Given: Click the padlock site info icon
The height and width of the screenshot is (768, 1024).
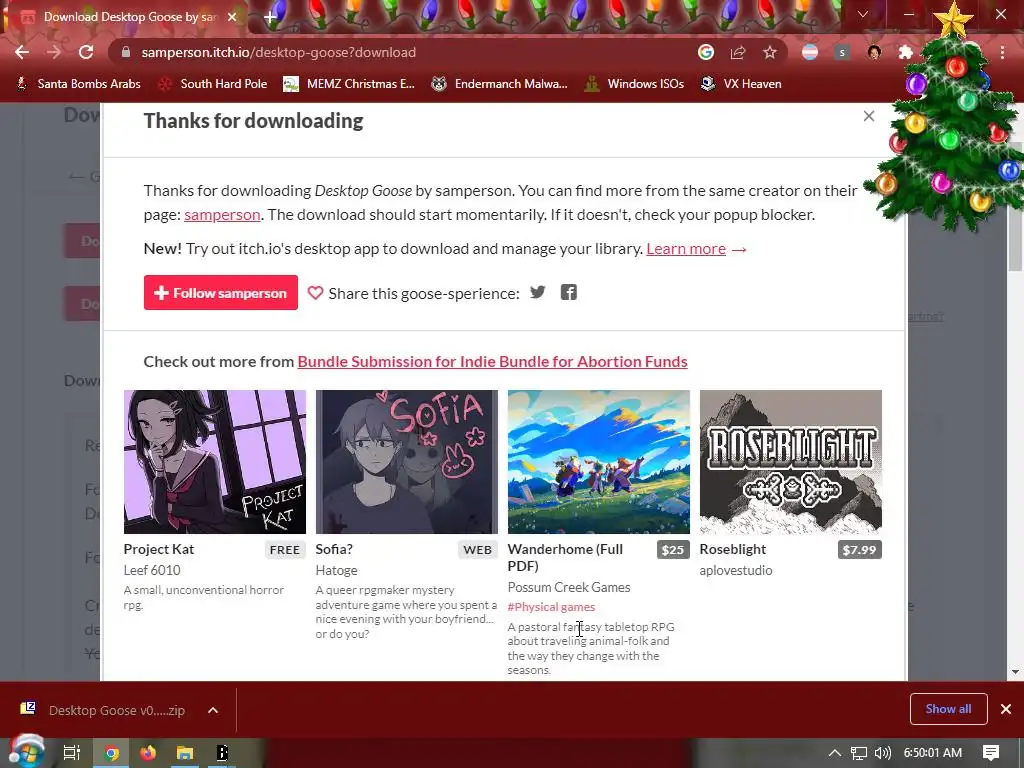Looking at the screenshot, I should pos(126,52).
